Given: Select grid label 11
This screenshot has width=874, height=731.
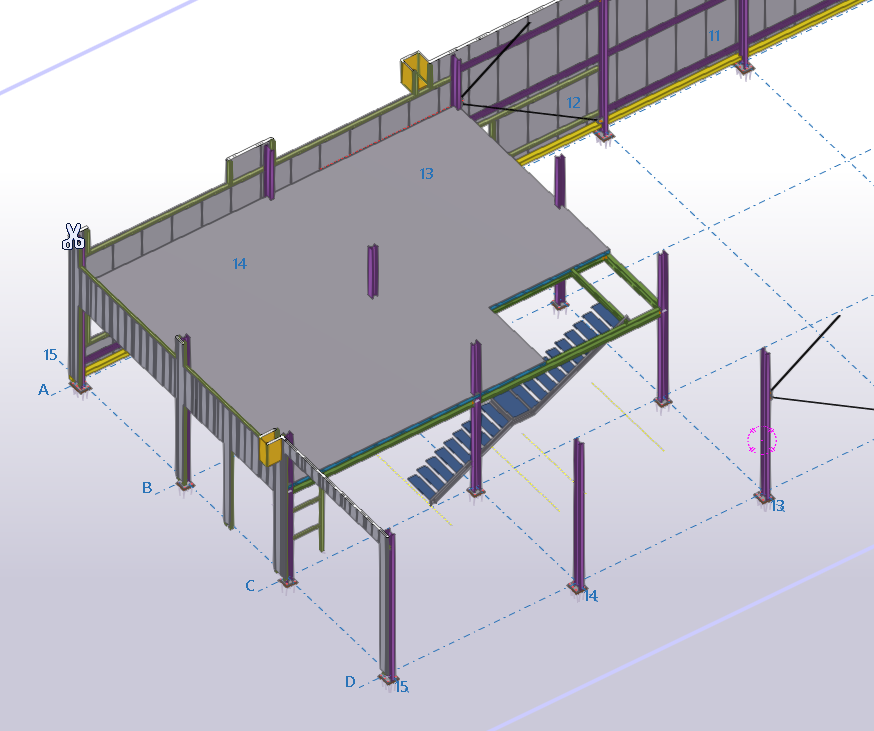Looking at the screenshot, I should click(714, 36).
